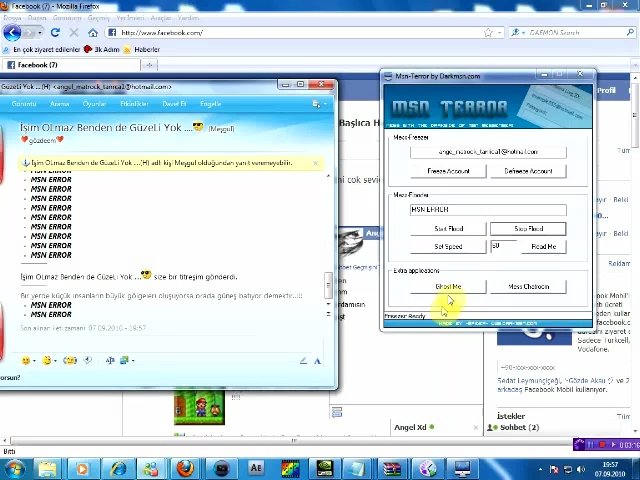Open Etkinlikler in chat window
This screenshot has height=480, width=640.
pyautogui.click(x=134, y=104)
